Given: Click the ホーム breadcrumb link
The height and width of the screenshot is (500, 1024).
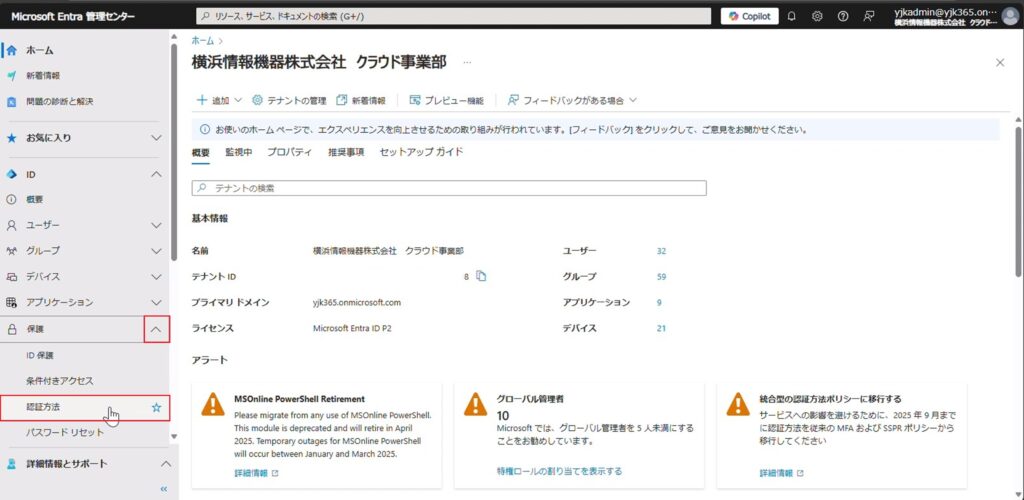Looking at the screenshot, I should (202, 40).
